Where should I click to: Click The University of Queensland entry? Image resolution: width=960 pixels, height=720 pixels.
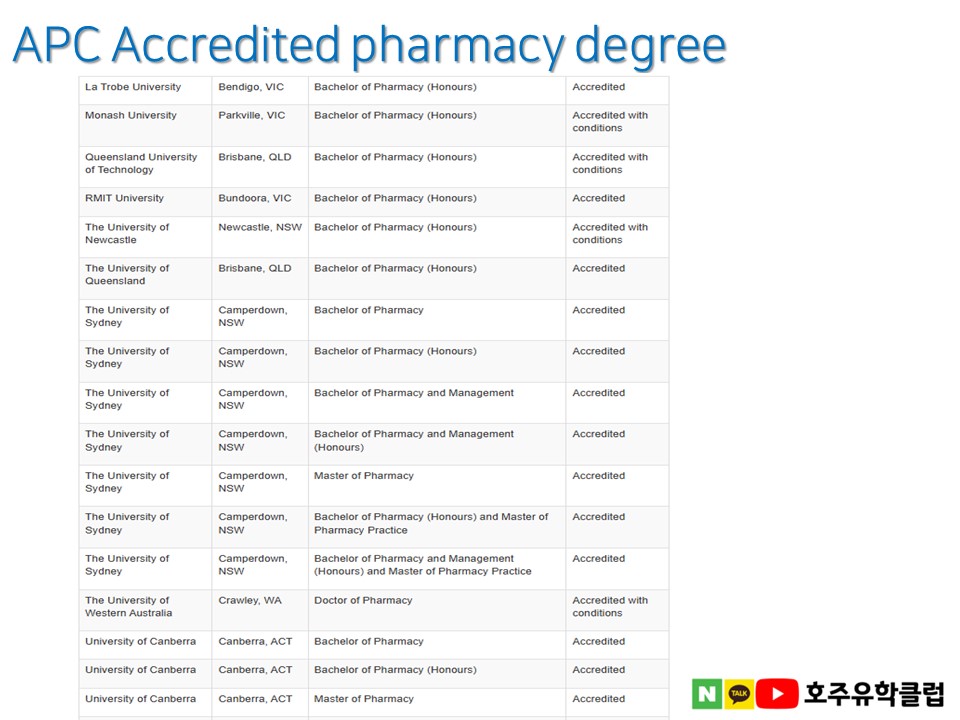pos(127,275)
